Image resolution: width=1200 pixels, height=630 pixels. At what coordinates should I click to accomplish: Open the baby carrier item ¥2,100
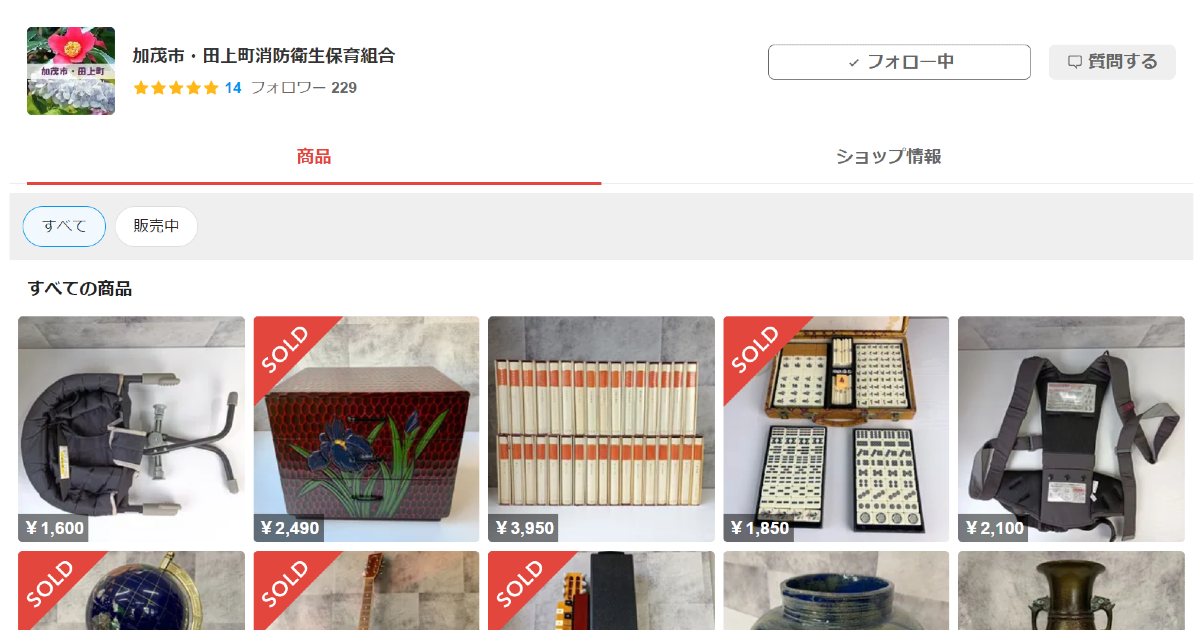(1071, 429)
